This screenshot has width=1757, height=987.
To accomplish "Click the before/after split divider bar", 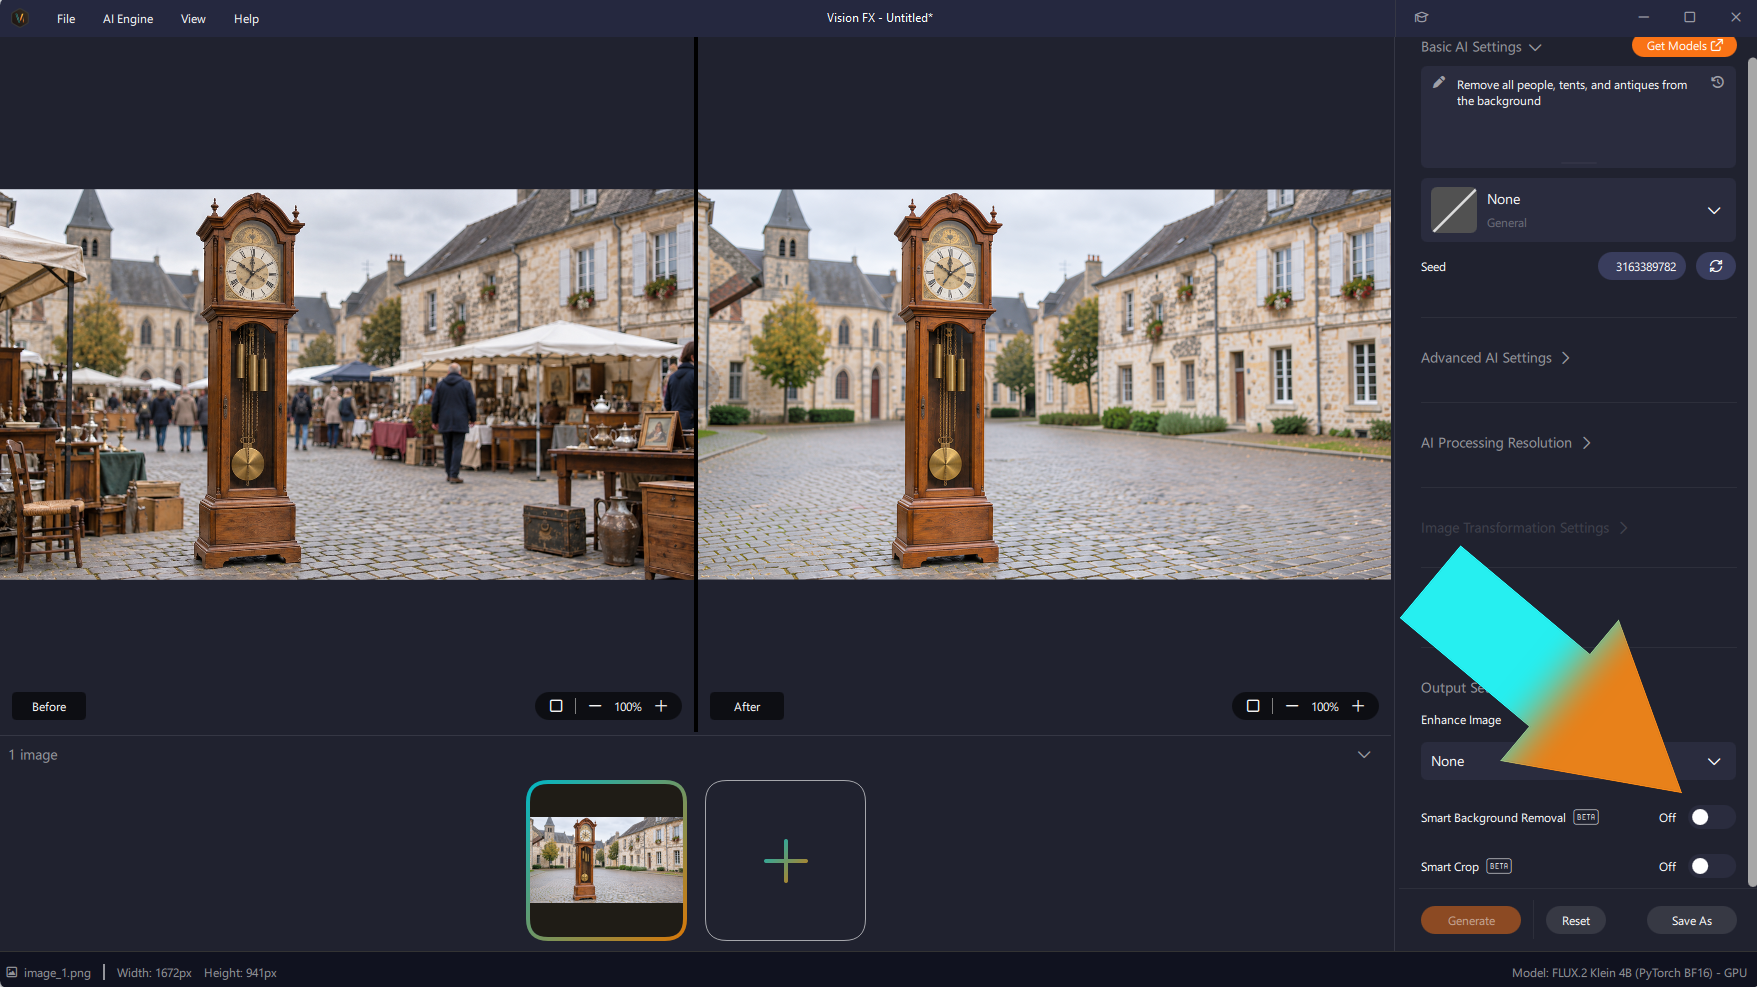I will coord(696,385).
